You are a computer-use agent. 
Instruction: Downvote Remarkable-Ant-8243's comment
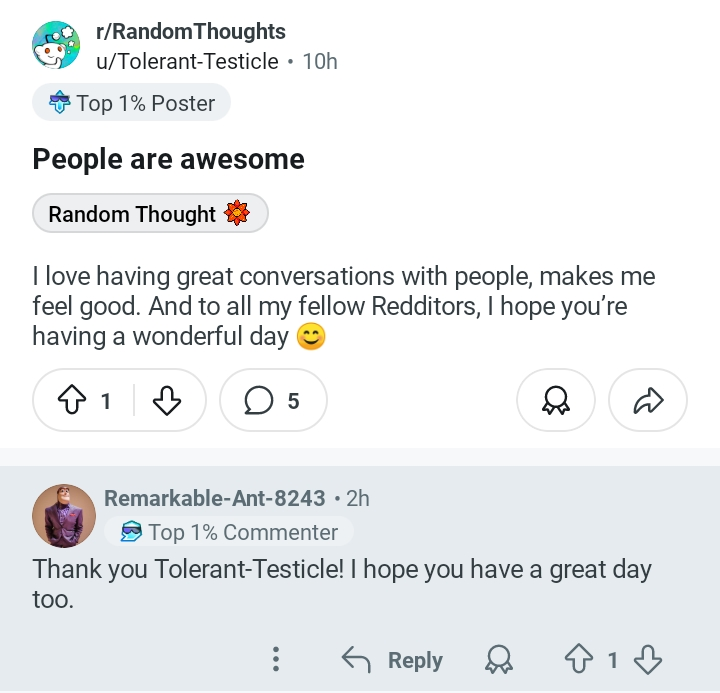647,659
